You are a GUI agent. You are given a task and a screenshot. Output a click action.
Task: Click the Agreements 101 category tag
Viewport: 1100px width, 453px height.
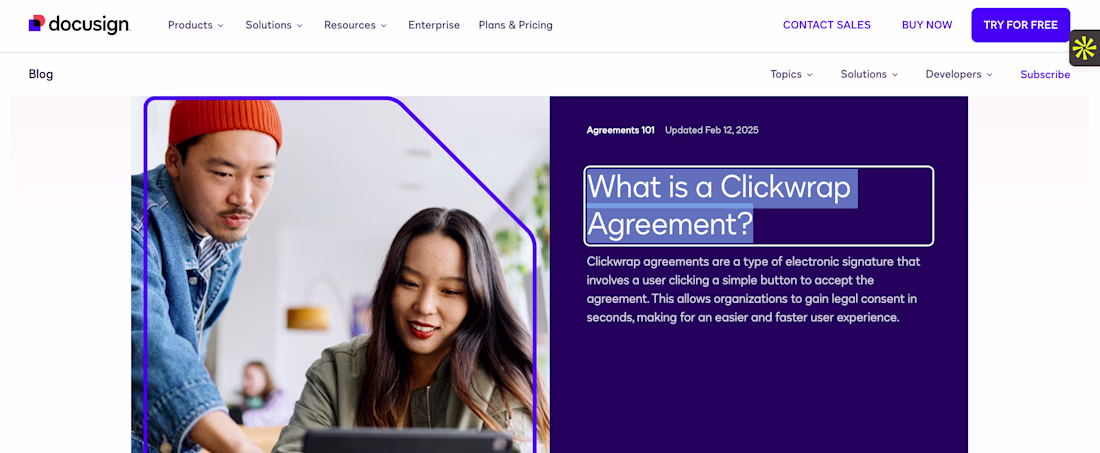coord(620,130)
